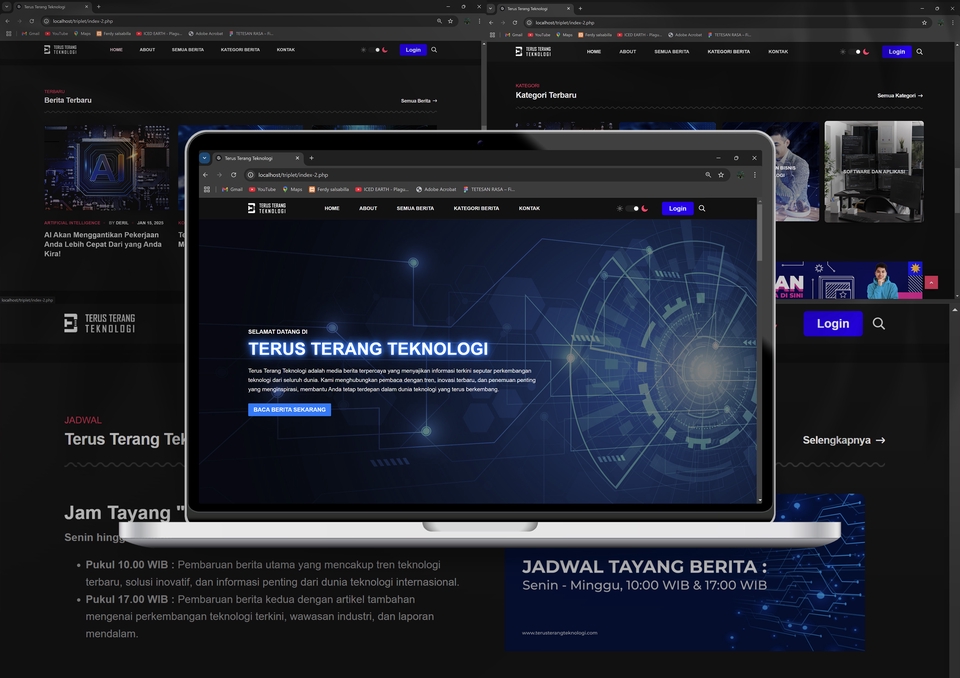This screenshot has height=678, width=960.
Task: Expand the tab search dropdown in the top-left window
Action: pos(7,7)
